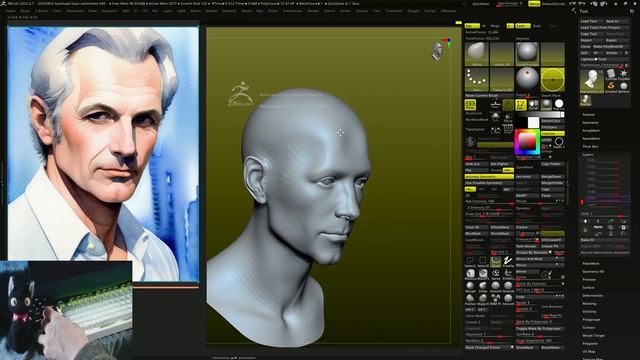
Task: Select the KnifeCurve brush icon
Action: pos(508,274)
